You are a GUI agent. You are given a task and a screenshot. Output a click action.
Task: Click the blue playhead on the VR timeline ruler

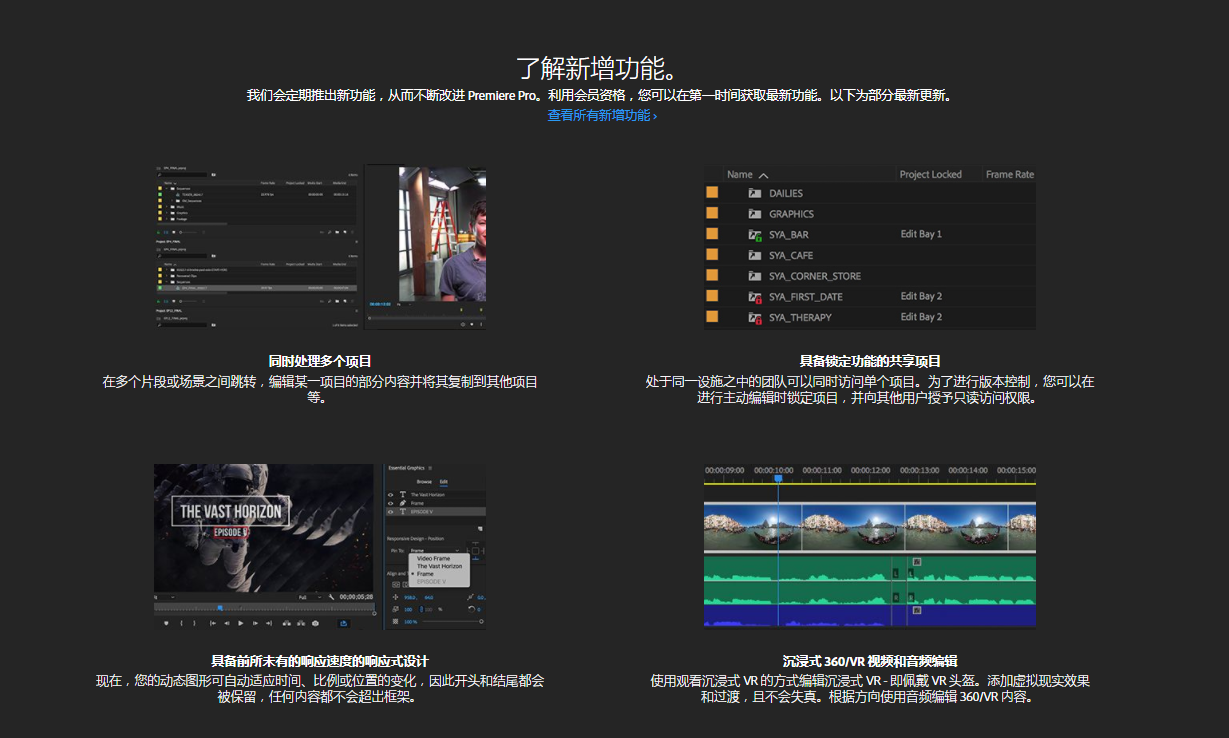pyautogui.click(x=778, y=479)
